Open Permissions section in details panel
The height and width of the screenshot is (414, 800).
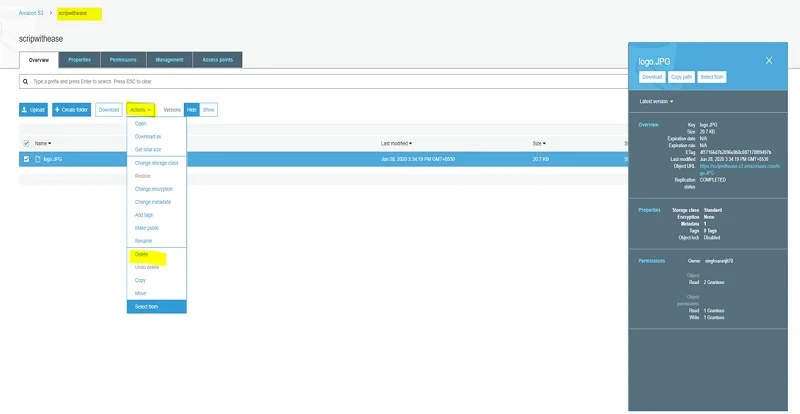click(652, 261)
